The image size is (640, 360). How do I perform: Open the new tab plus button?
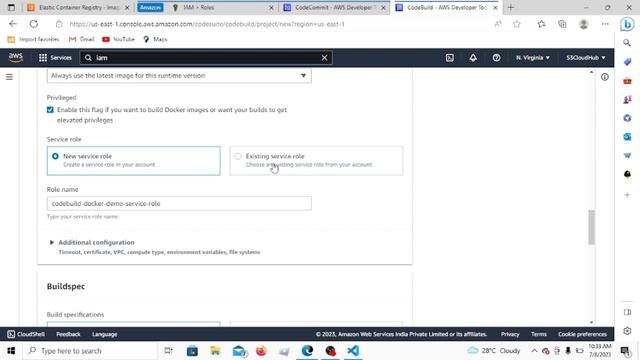click(x=511, y=7)
